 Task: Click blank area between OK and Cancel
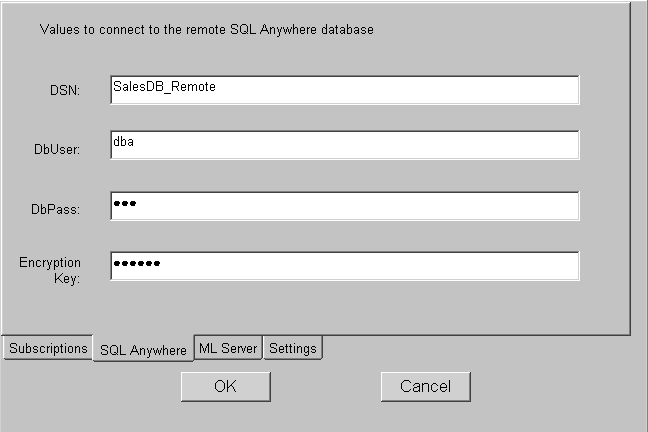pyautogui.click(x=325, y=386)
